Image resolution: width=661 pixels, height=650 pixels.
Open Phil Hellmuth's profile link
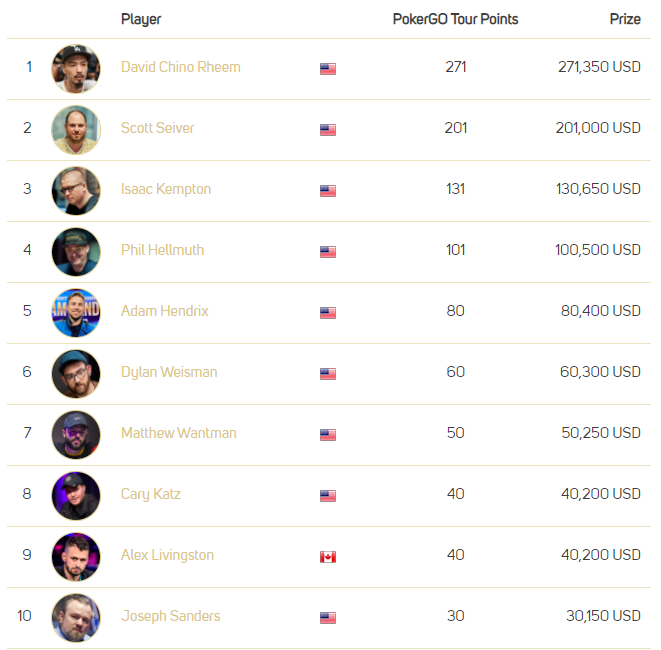162,250
